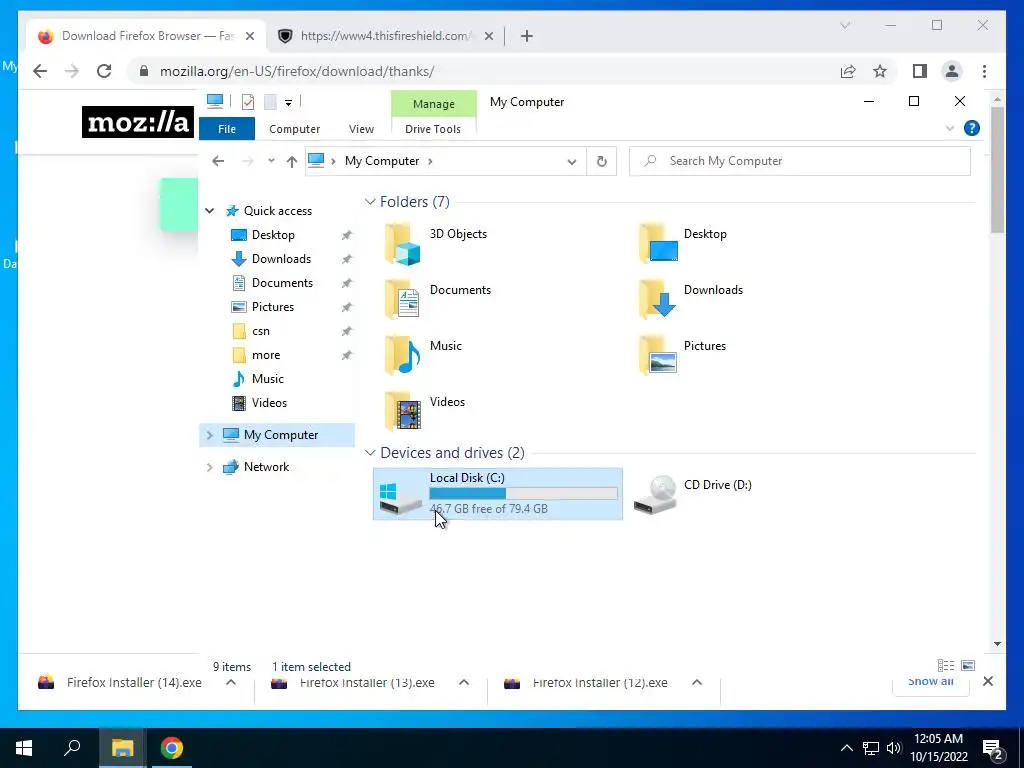The height and width of the screenshot is (768, 1024).
Task: Open Chrome three-dot menu
Action: [x=984, y=71]
